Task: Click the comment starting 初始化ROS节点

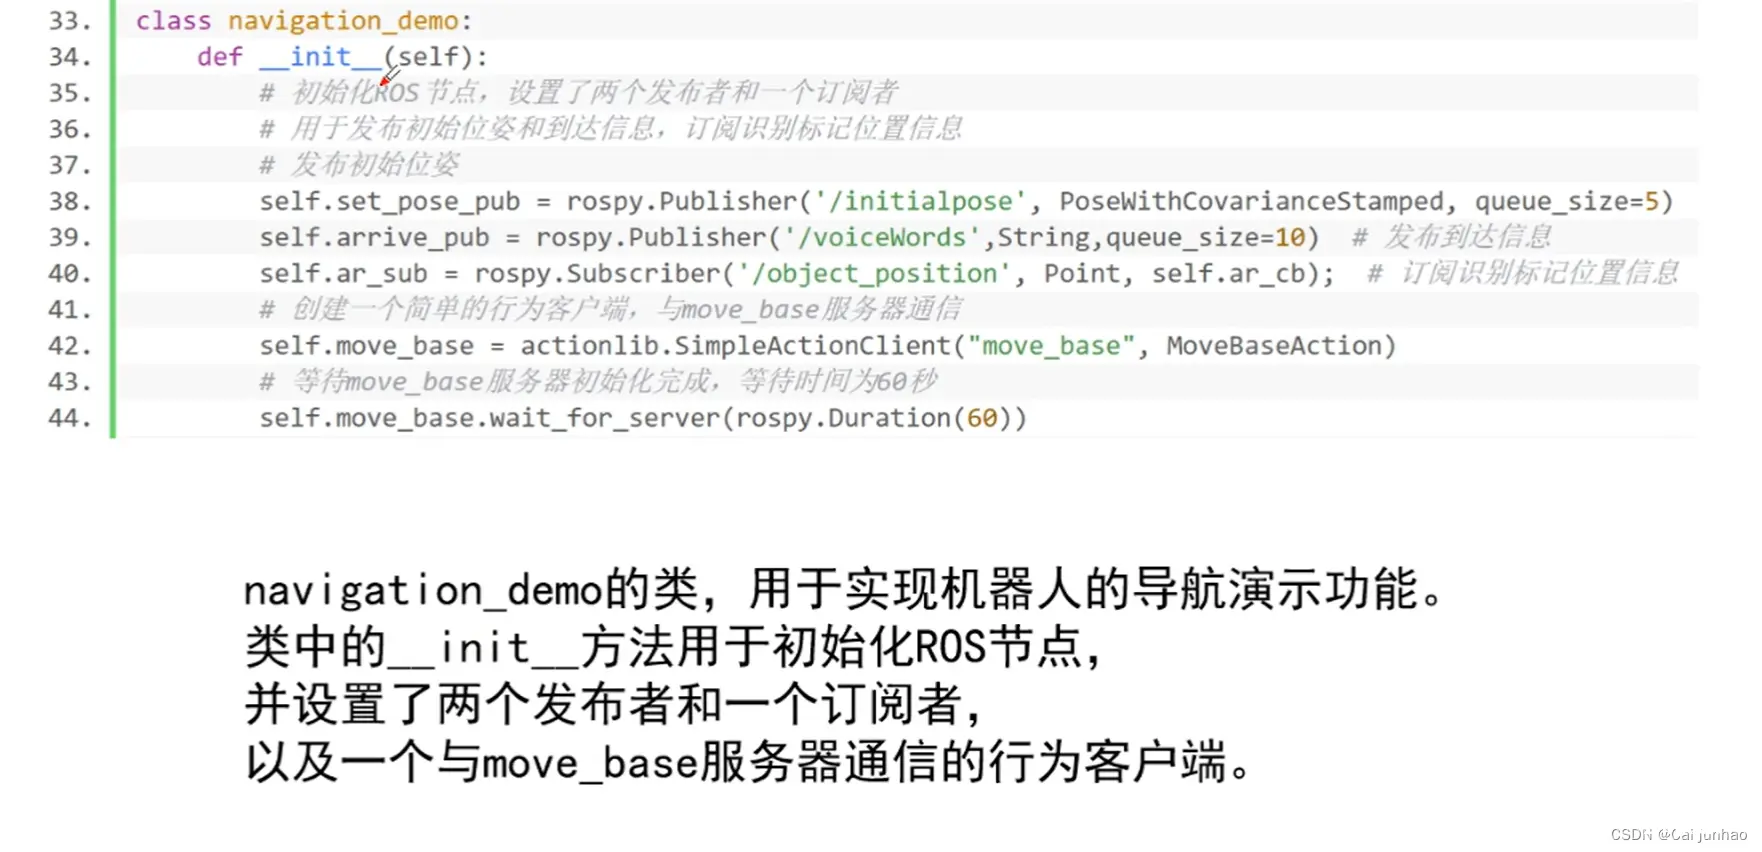Action: tap(579, 93)
